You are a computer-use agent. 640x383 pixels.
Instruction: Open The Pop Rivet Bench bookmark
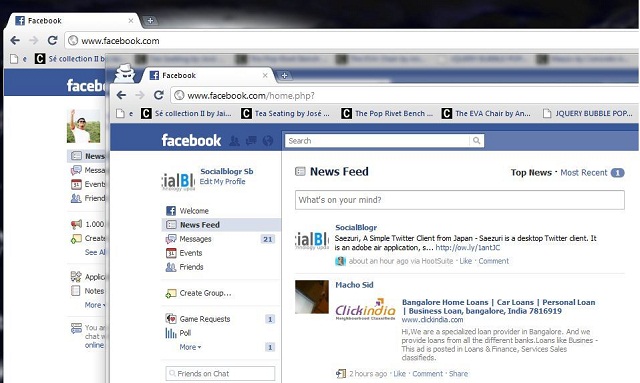coord(387,114)
